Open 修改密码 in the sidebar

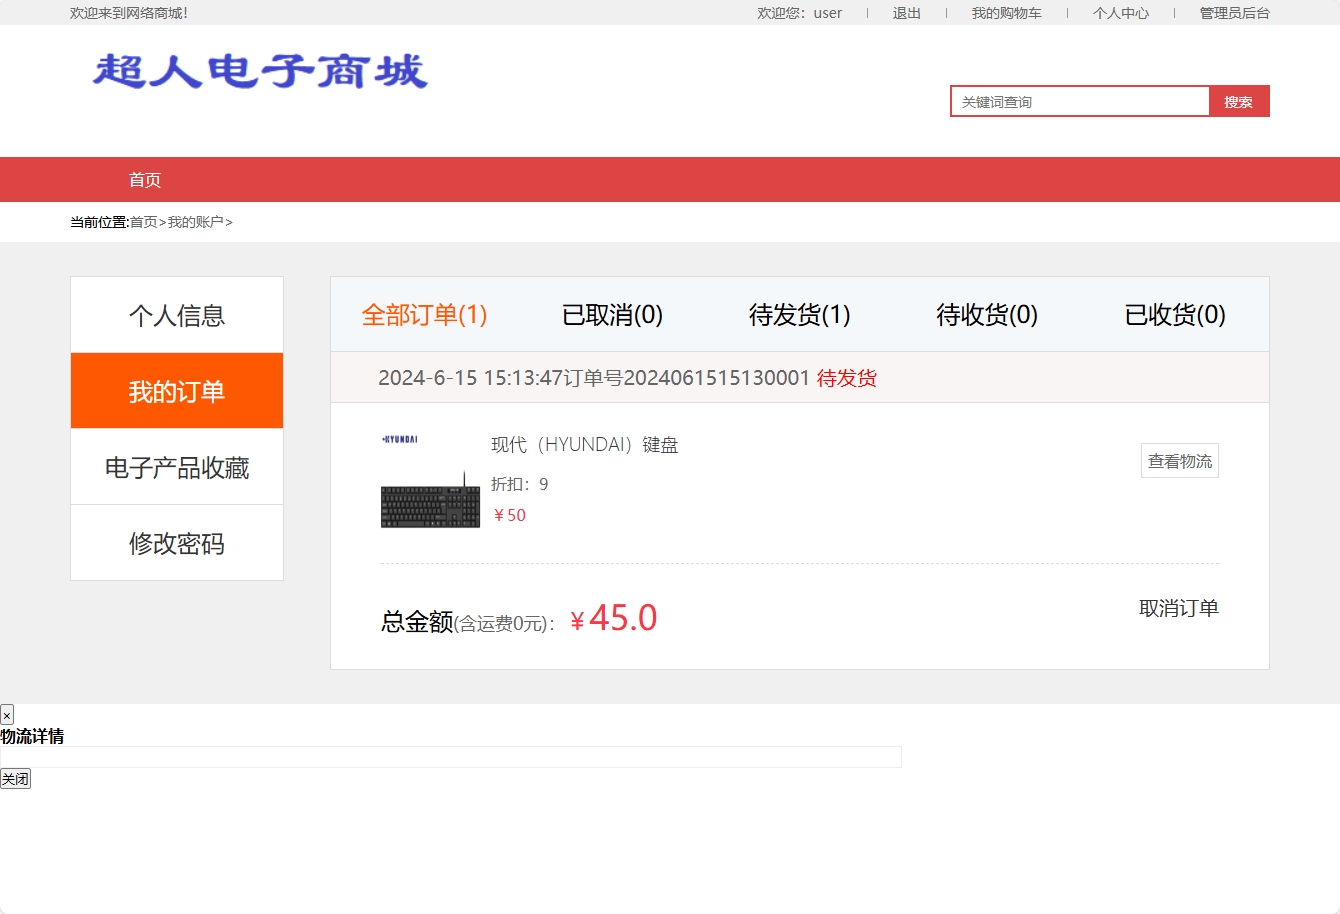177,543
